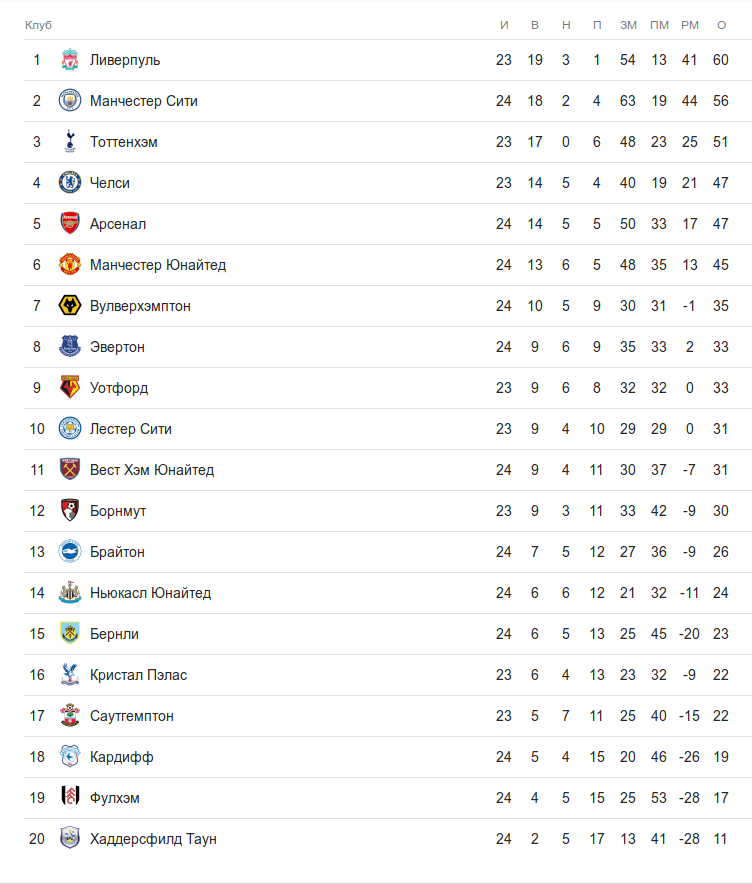Screen dimensions: 752x884
Task: Open the Борнмут team link
Action: click(x=118, y=511)
